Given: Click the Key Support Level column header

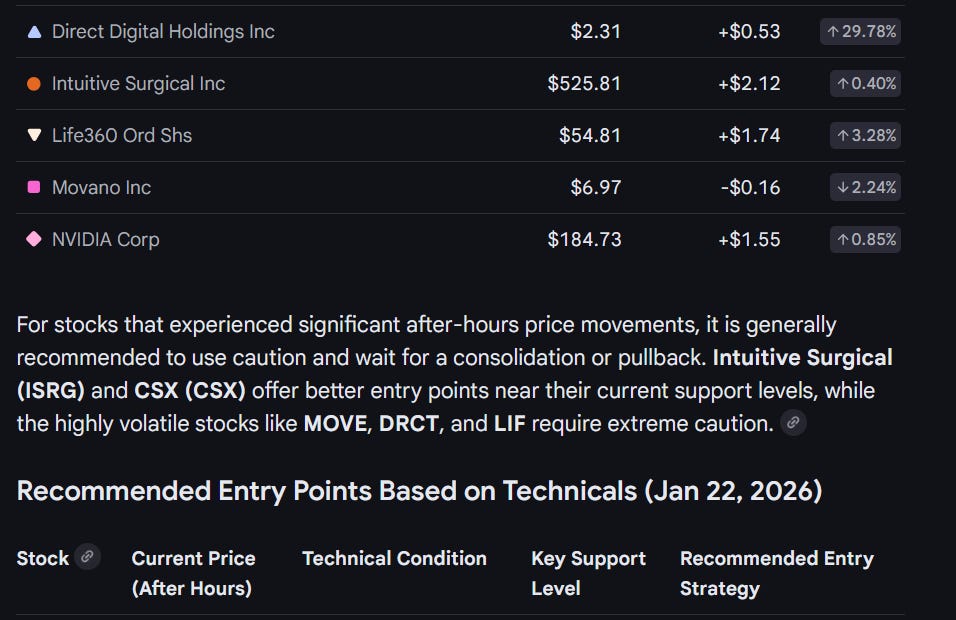Looking at the screenshot, I should tap(588, 573).
